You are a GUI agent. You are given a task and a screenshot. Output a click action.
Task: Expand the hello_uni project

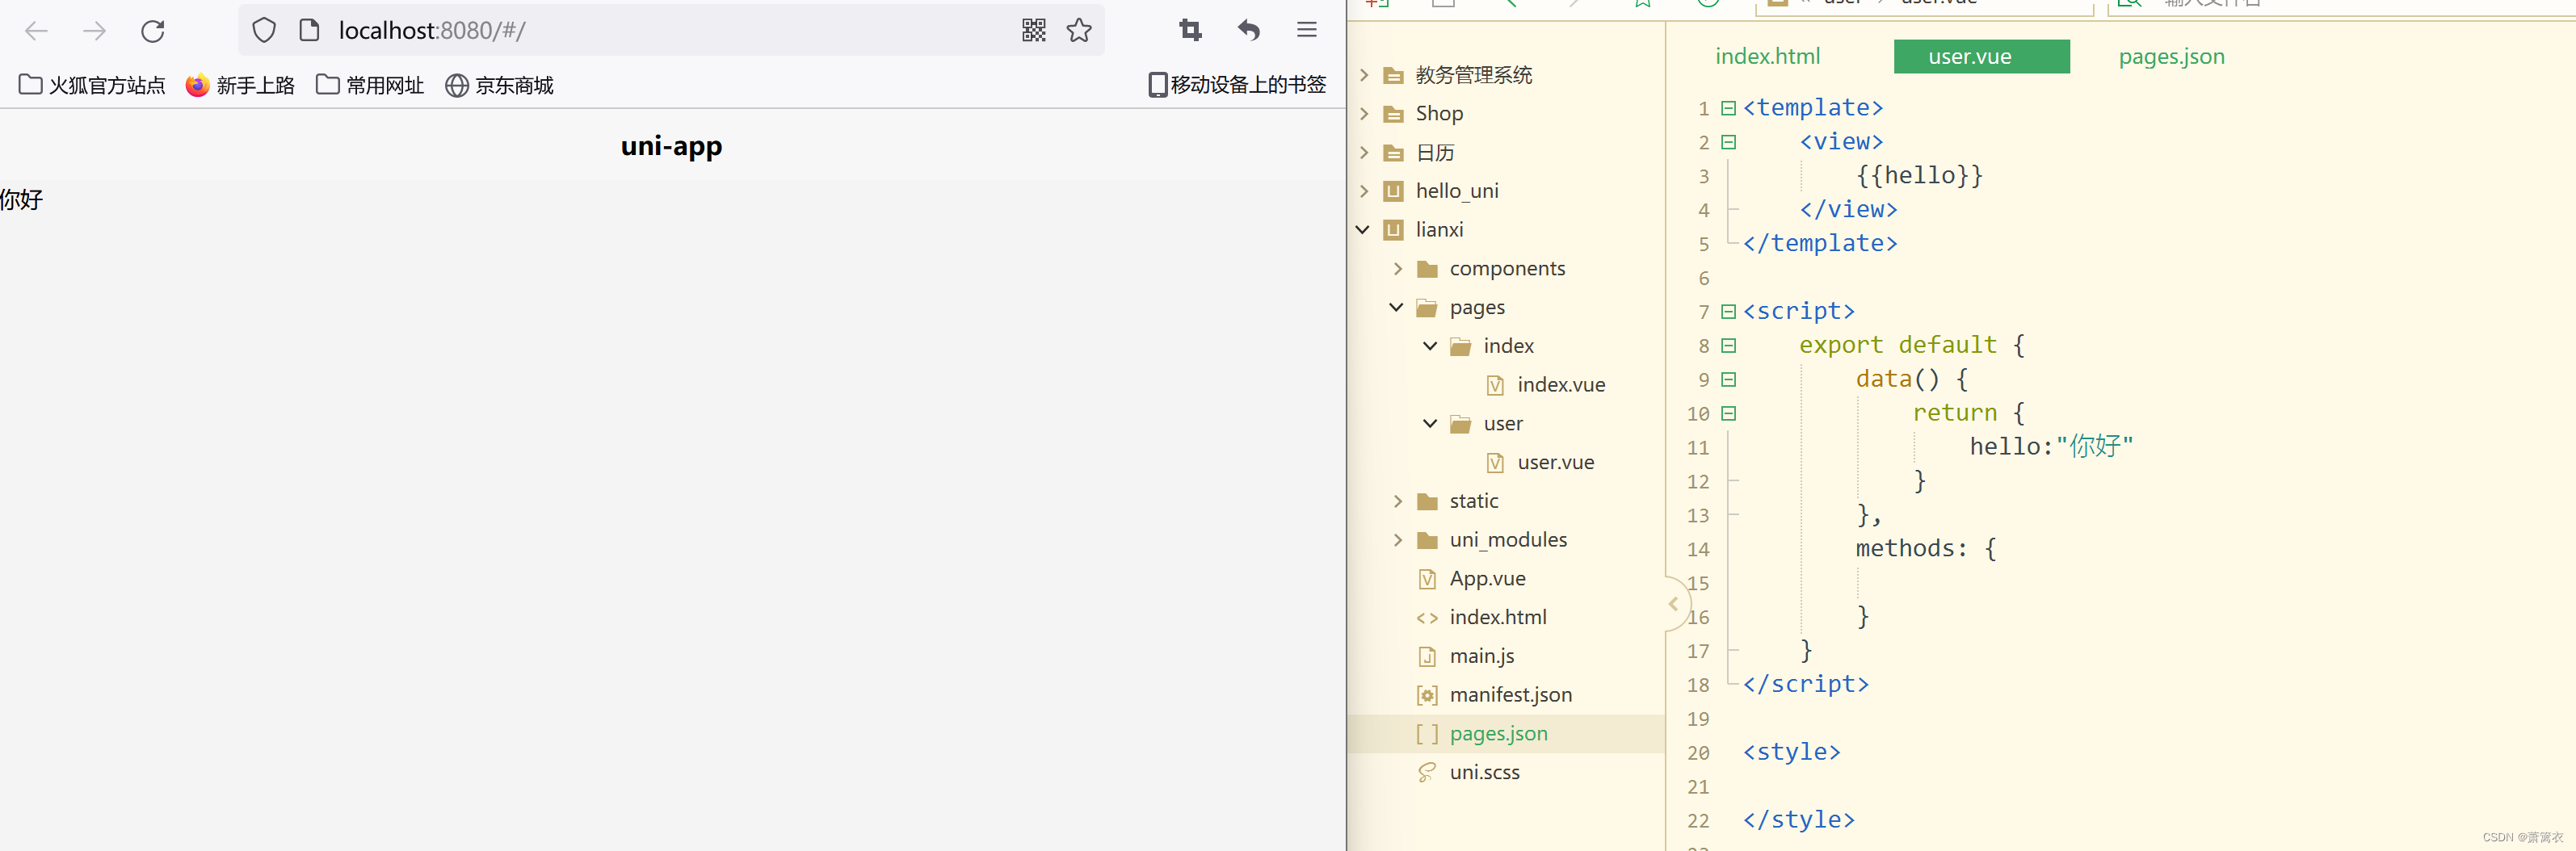[x=1364, y=191]
